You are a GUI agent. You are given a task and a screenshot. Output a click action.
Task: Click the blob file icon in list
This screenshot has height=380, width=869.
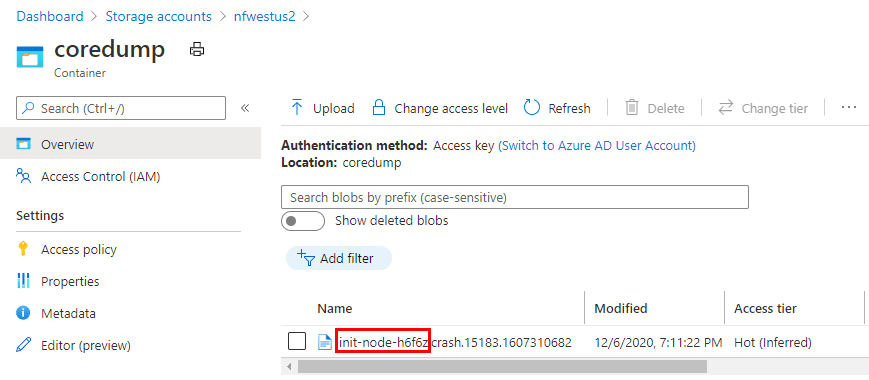tap(325, 343)
